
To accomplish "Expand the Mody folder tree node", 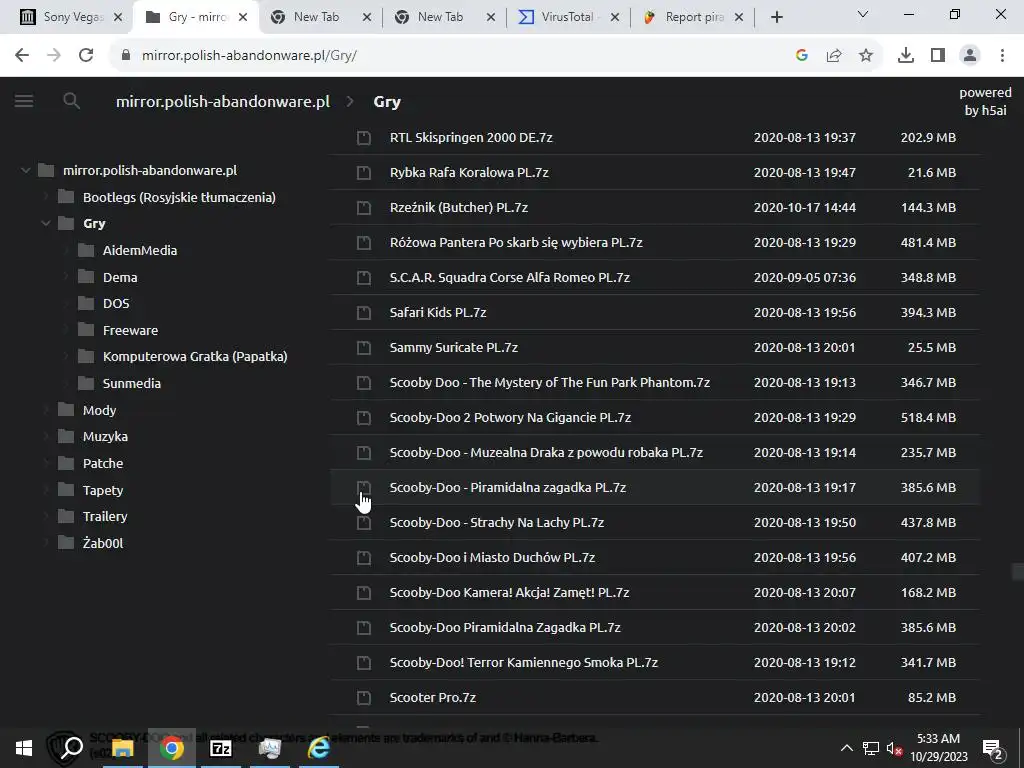I will [x=46, y=409].
